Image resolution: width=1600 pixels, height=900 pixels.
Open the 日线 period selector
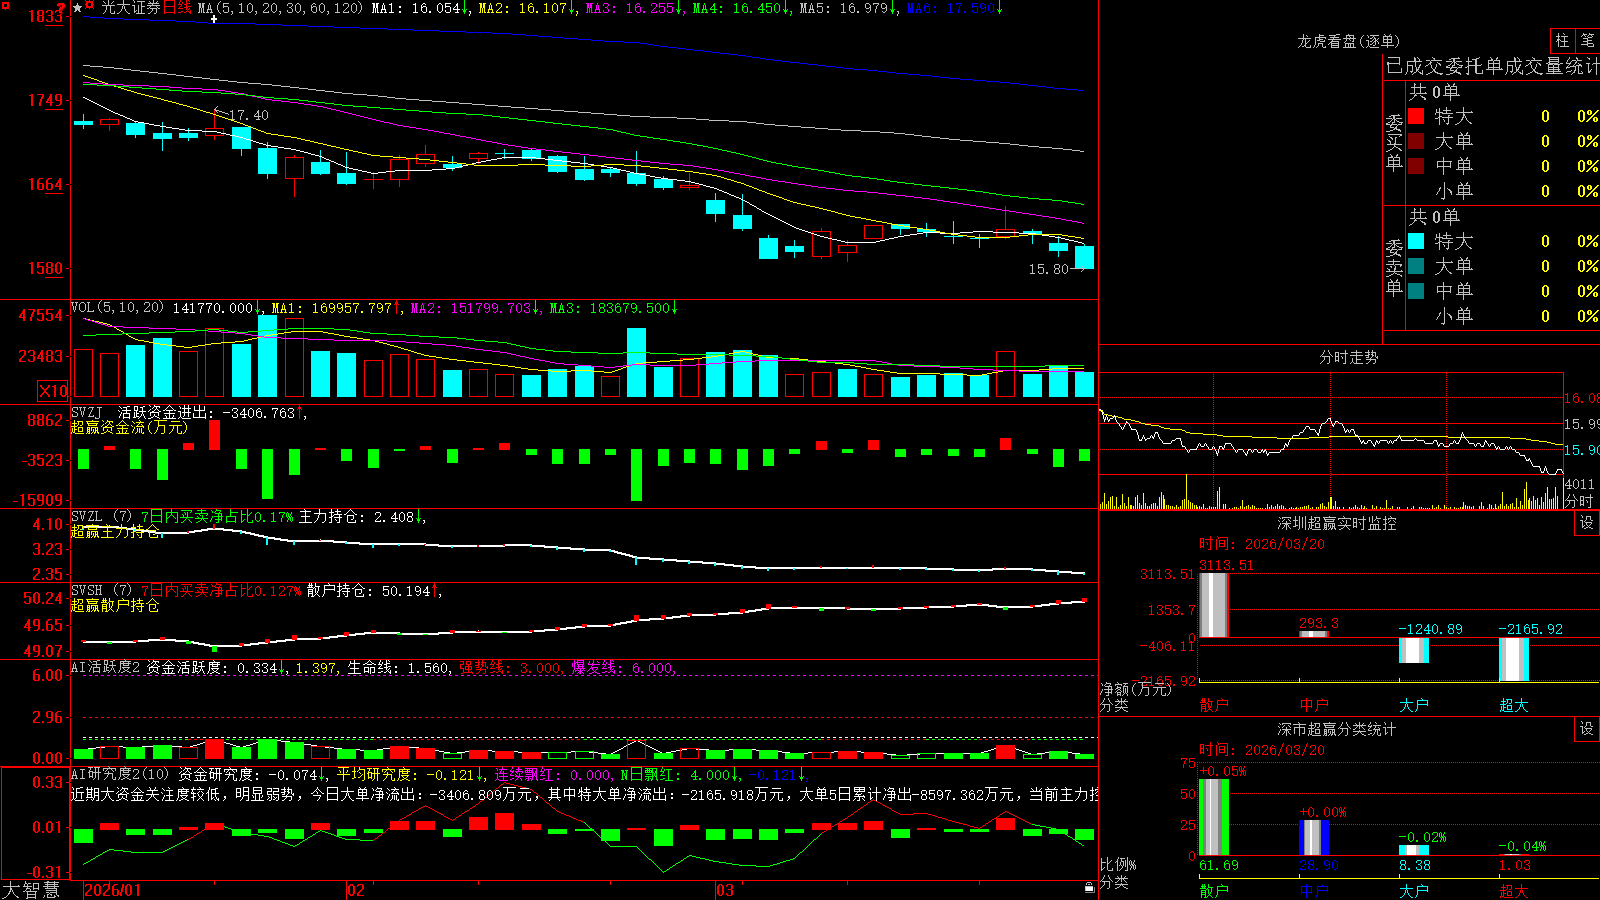pyautogui.click(x=177, y=8)
